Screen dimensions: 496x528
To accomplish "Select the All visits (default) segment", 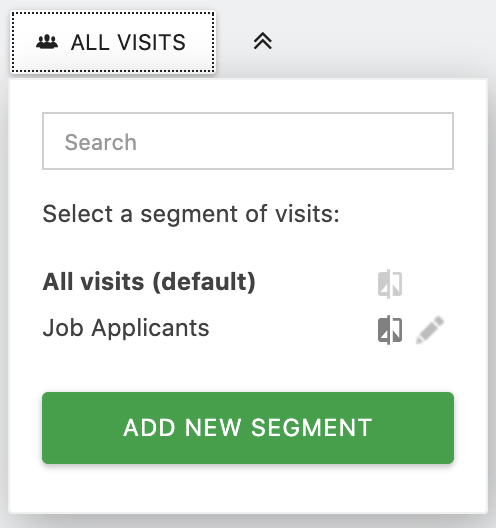I will (149, 282).
